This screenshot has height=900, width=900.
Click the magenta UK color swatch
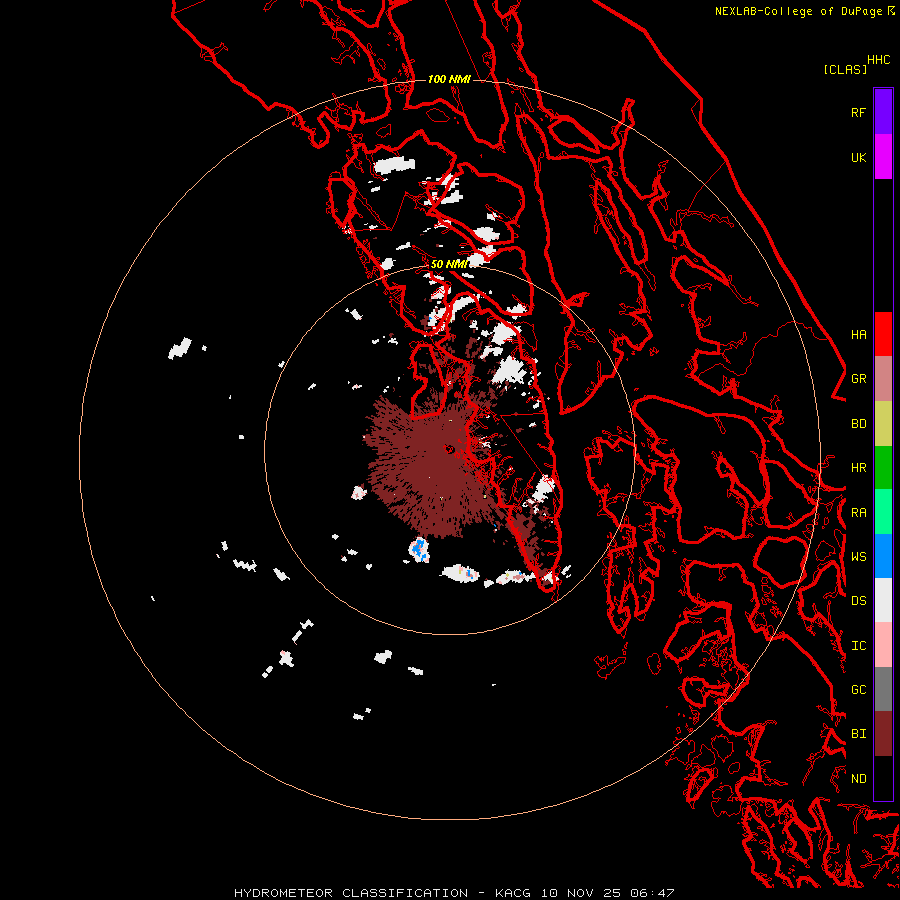883,157
